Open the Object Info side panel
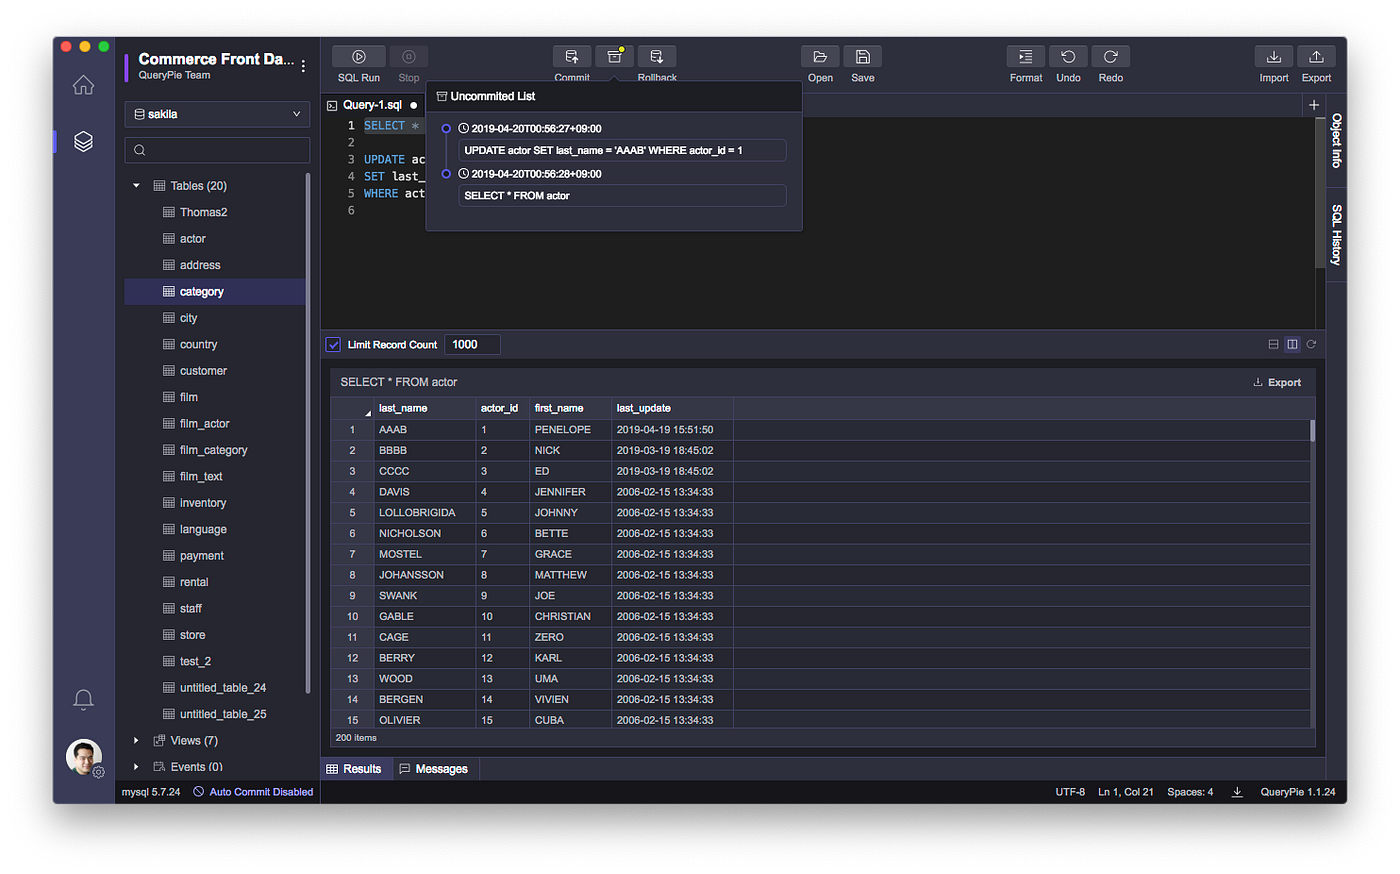 tap(1336, 140)
